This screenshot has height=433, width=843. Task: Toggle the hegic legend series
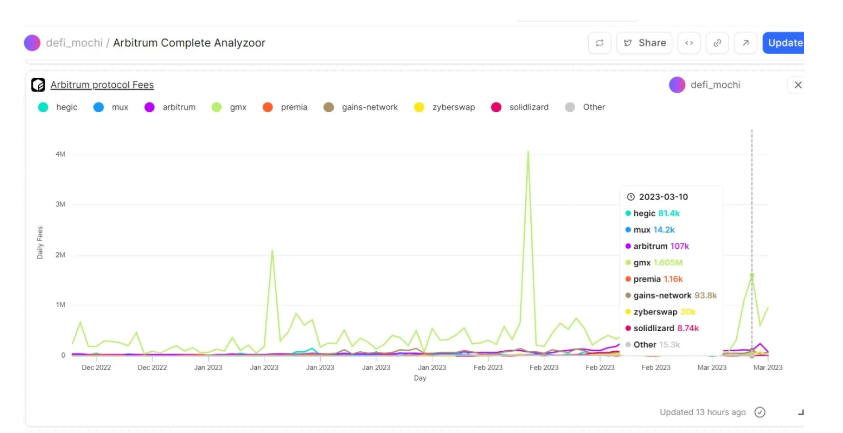point(58,107)
